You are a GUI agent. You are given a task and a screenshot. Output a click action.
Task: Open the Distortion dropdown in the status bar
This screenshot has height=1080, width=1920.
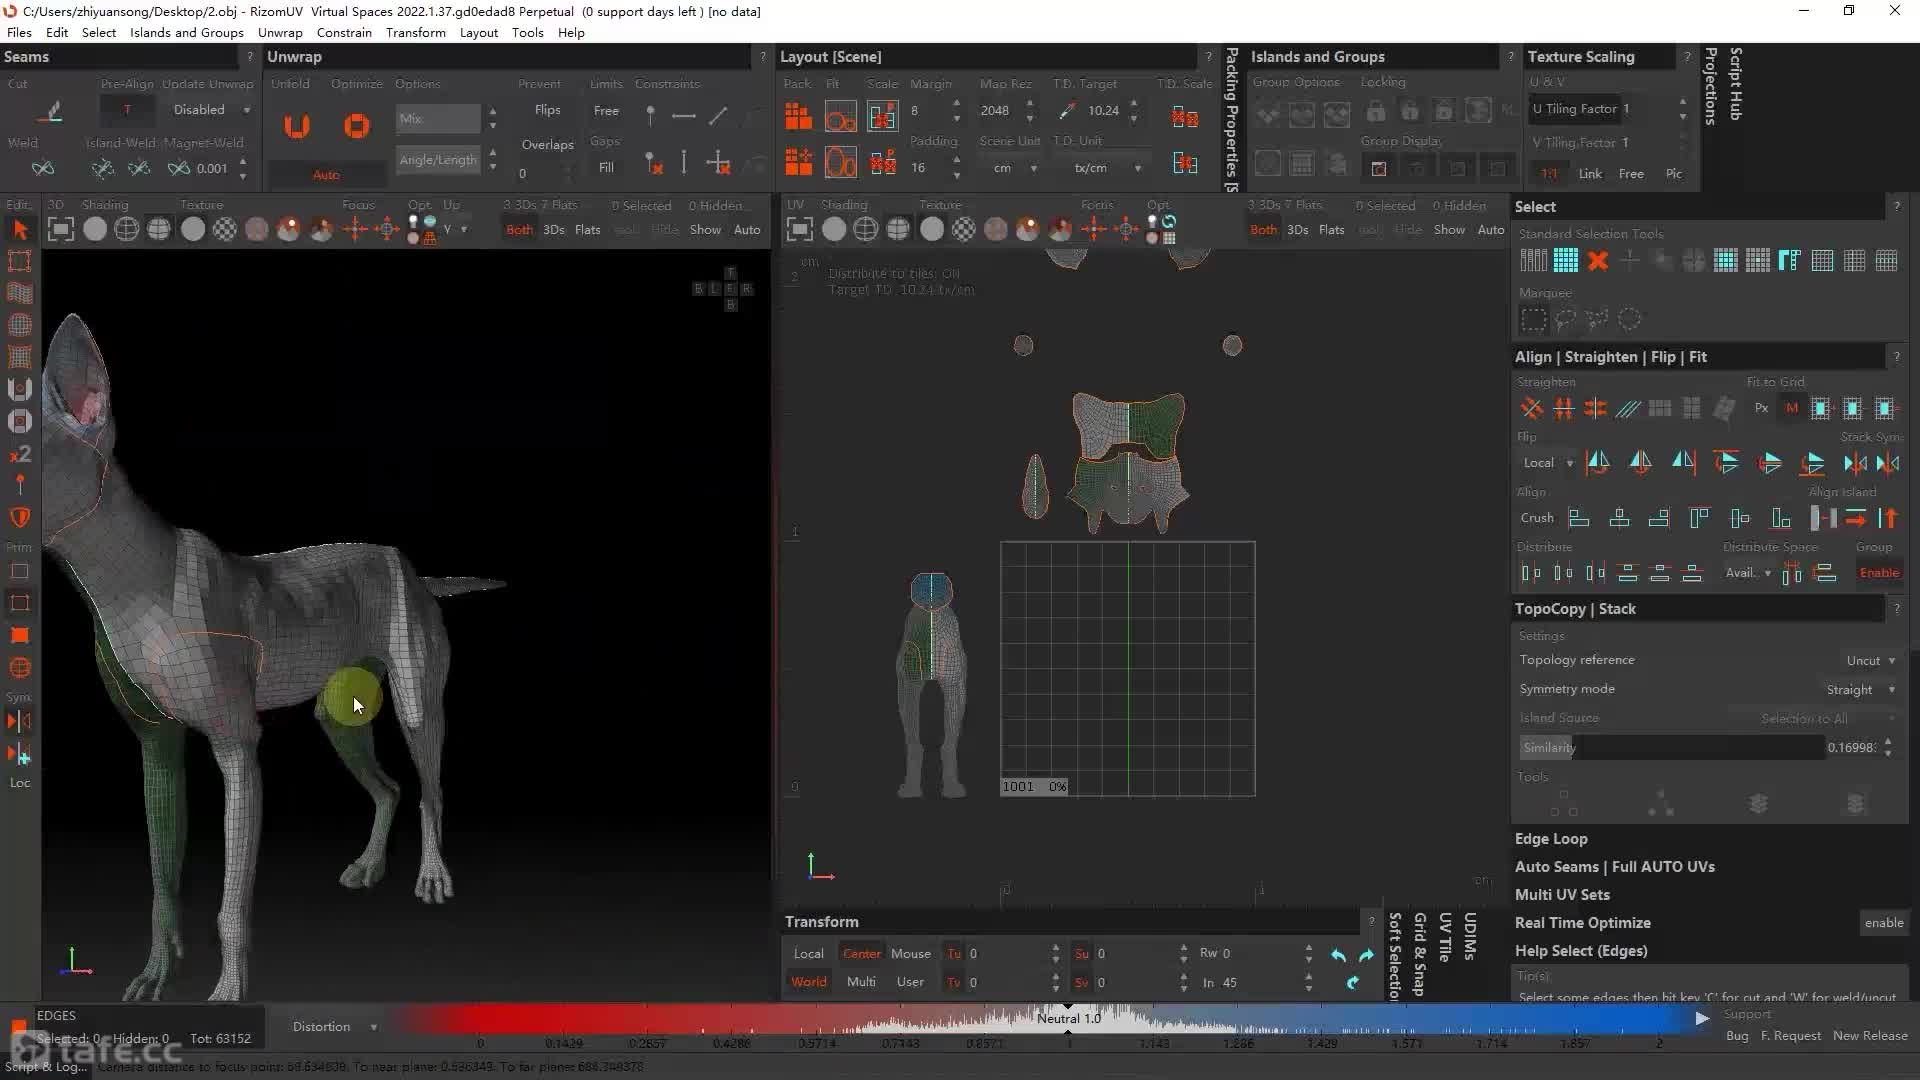pos(335,1027)
